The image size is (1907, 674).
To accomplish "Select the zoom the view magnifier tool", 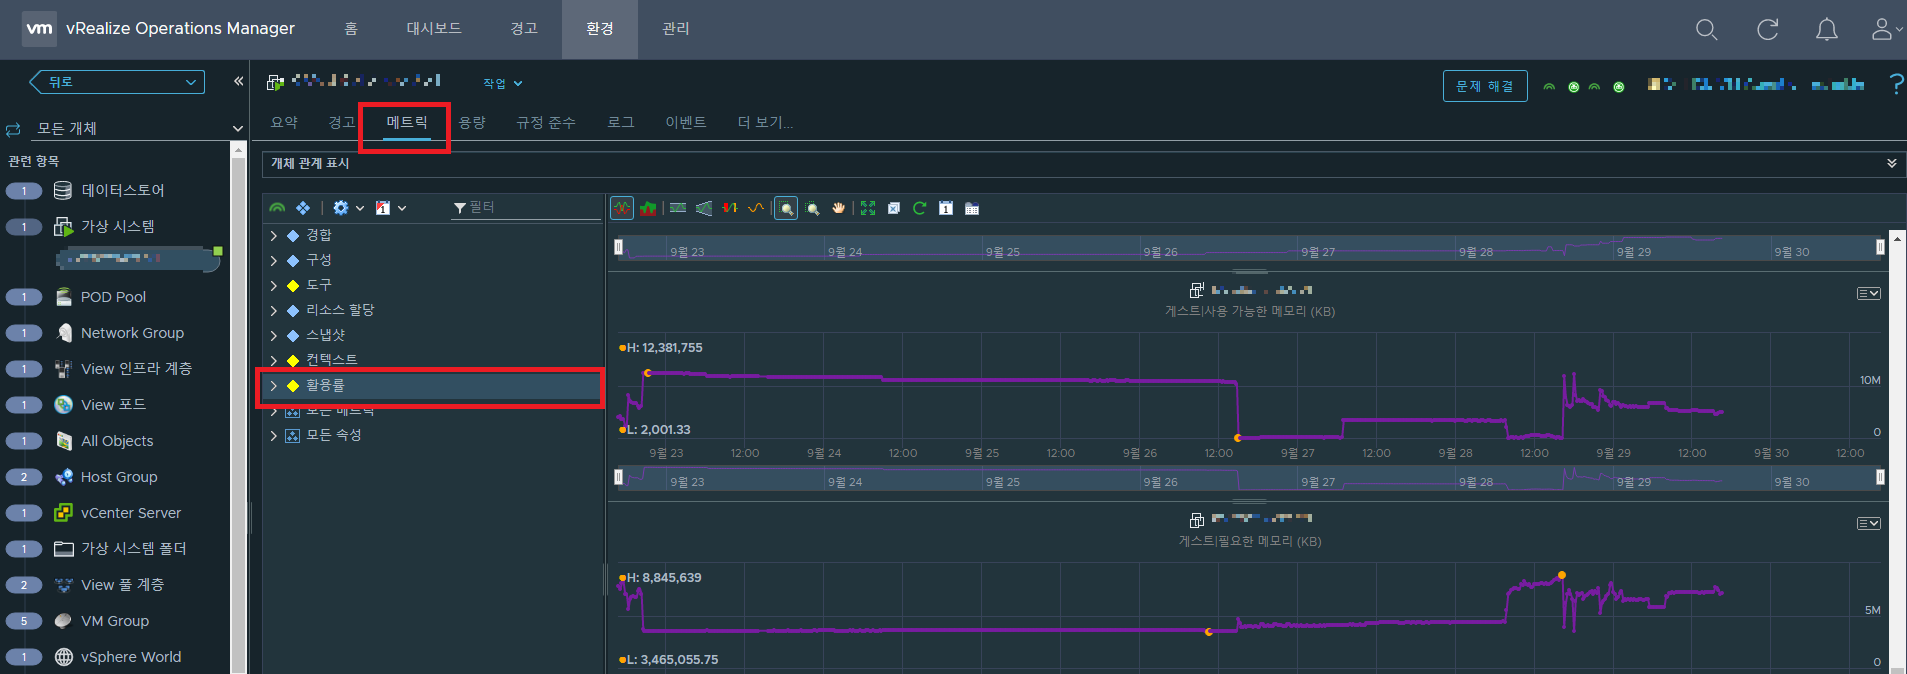I will (x=813, y=208).
